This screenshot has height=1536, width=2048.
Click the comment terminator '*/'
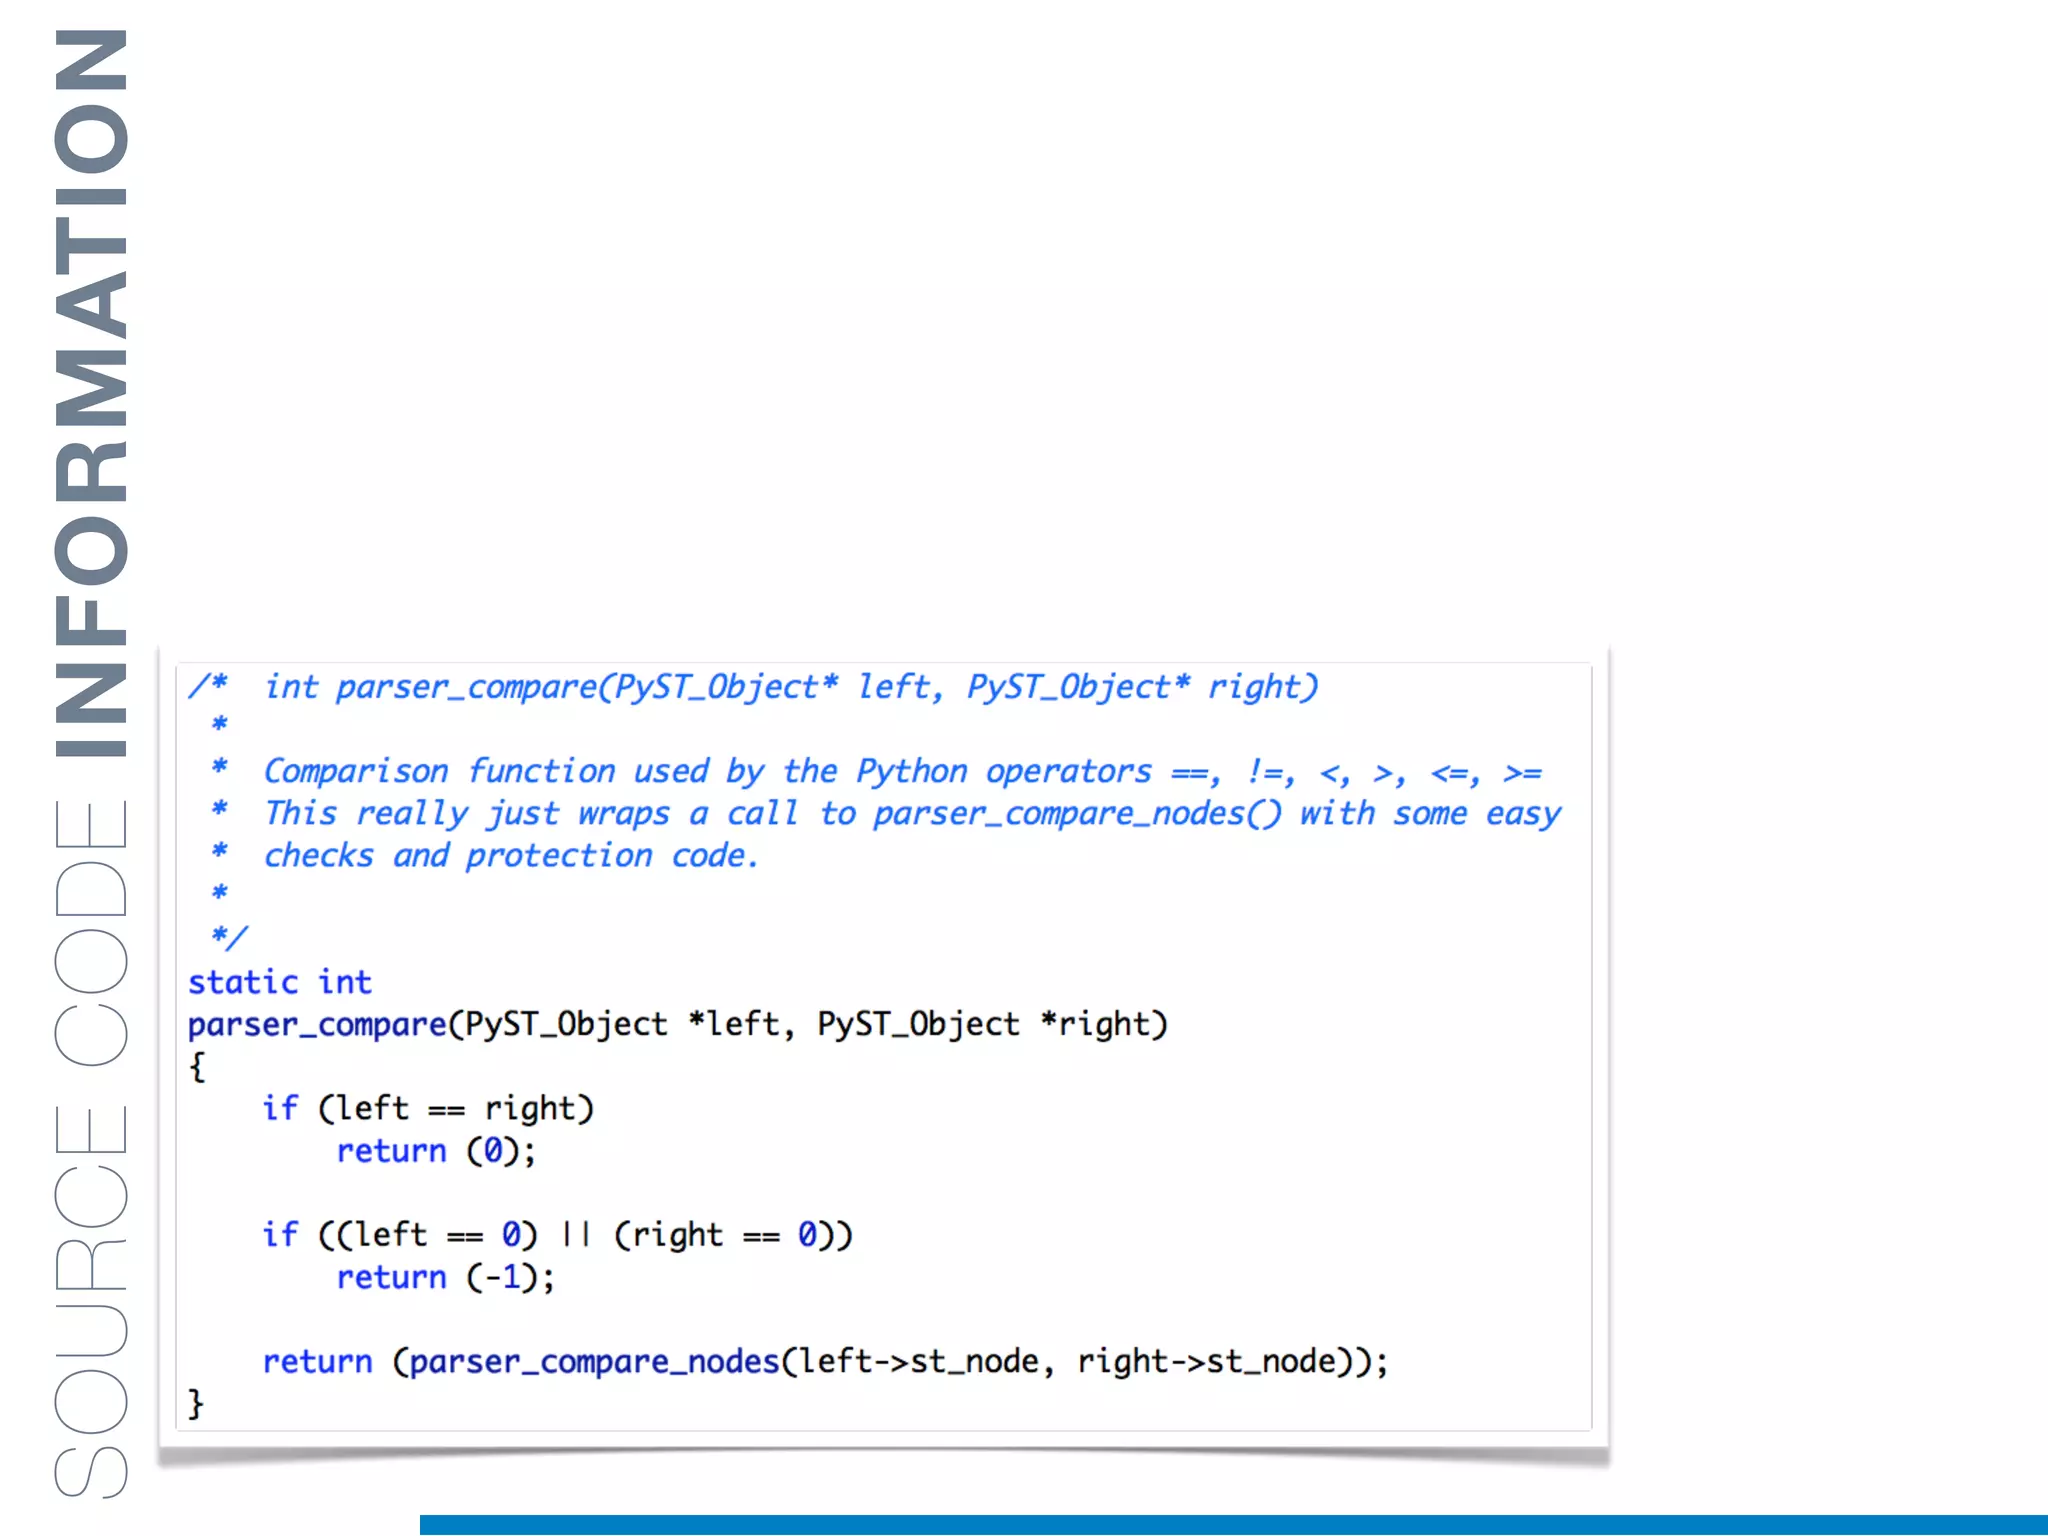tap(229, 937)
